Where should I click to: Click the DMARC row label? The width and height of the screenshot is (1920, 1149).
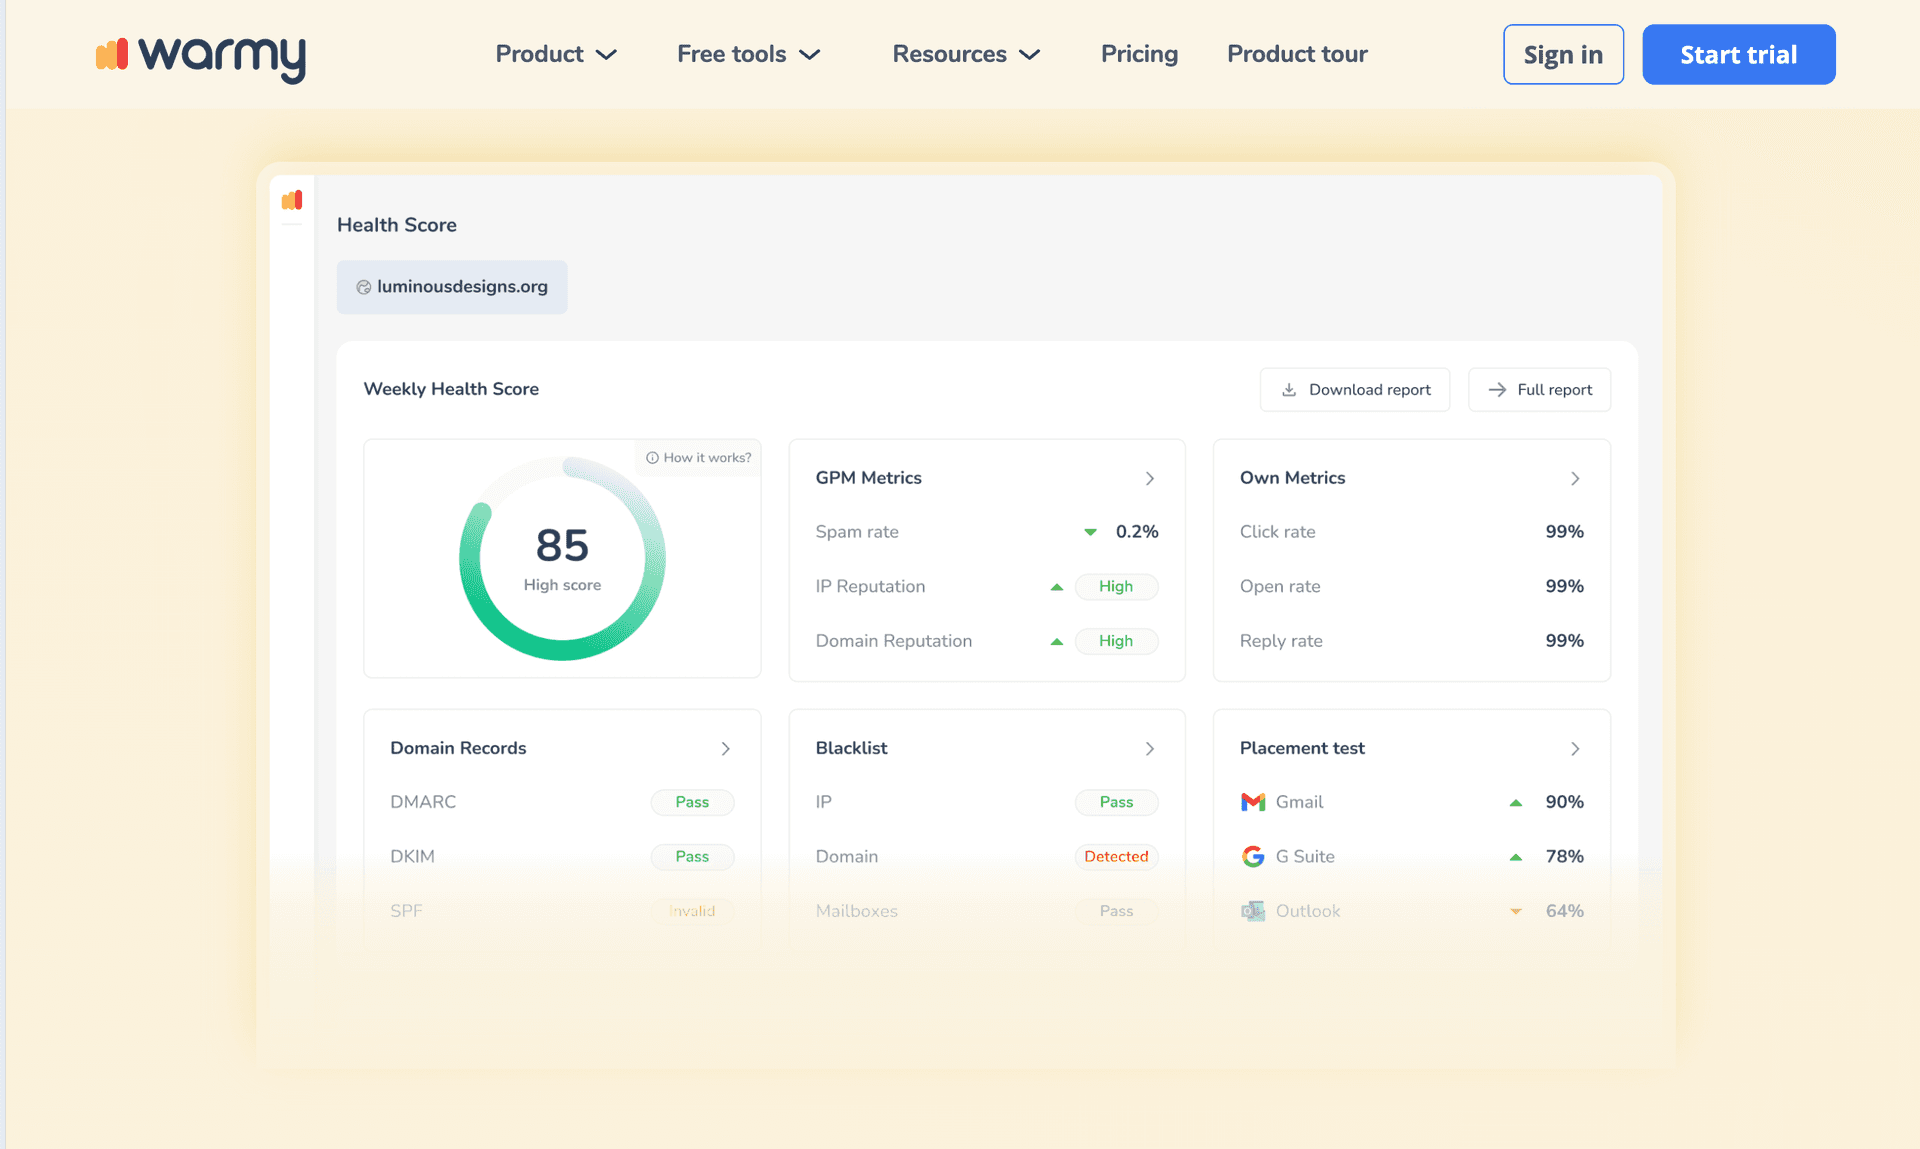click(423, 803)
